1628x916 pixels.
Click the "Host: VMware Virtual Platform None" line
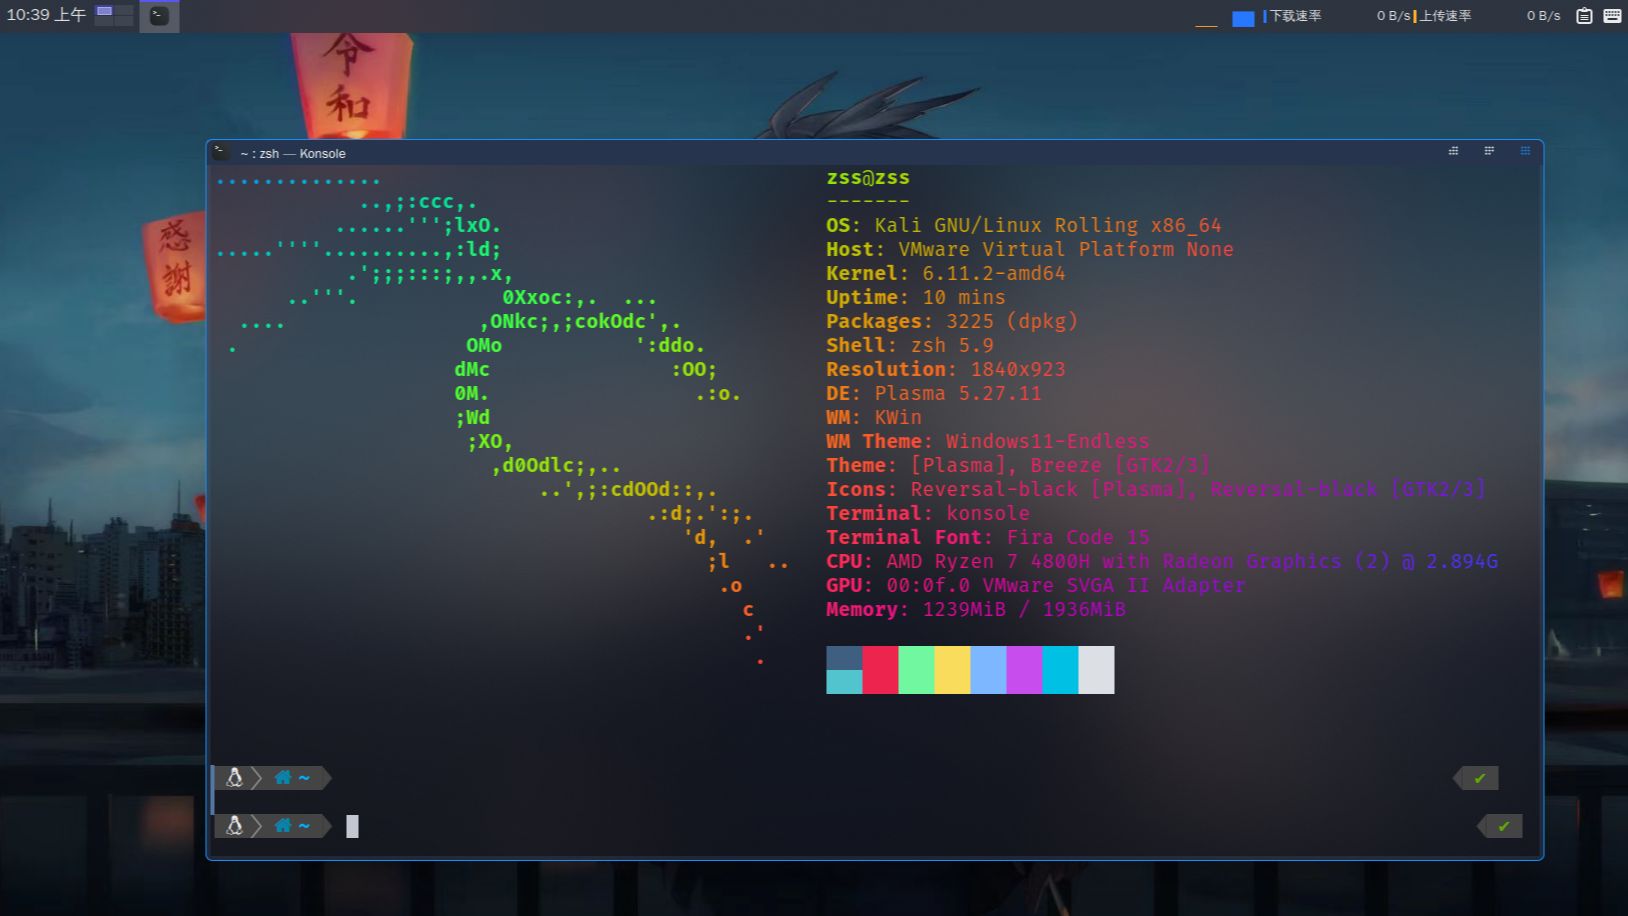pyautogui.click(x=1030, y=250)
